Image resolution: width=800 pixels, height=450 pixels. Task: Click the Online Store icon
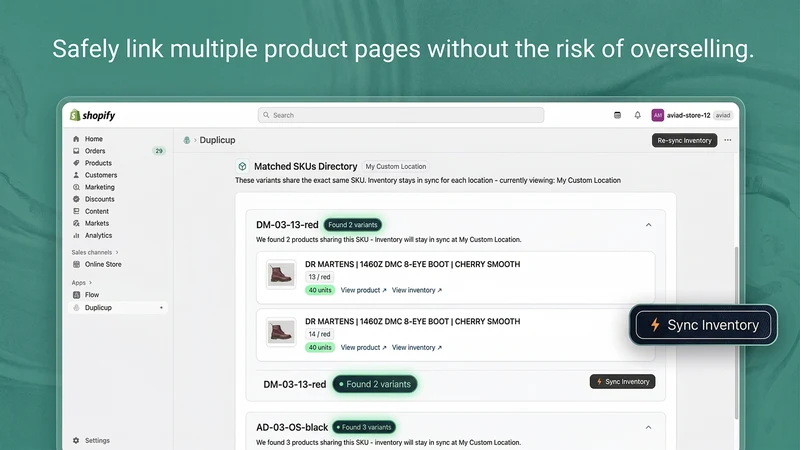(x=76, y=264)
